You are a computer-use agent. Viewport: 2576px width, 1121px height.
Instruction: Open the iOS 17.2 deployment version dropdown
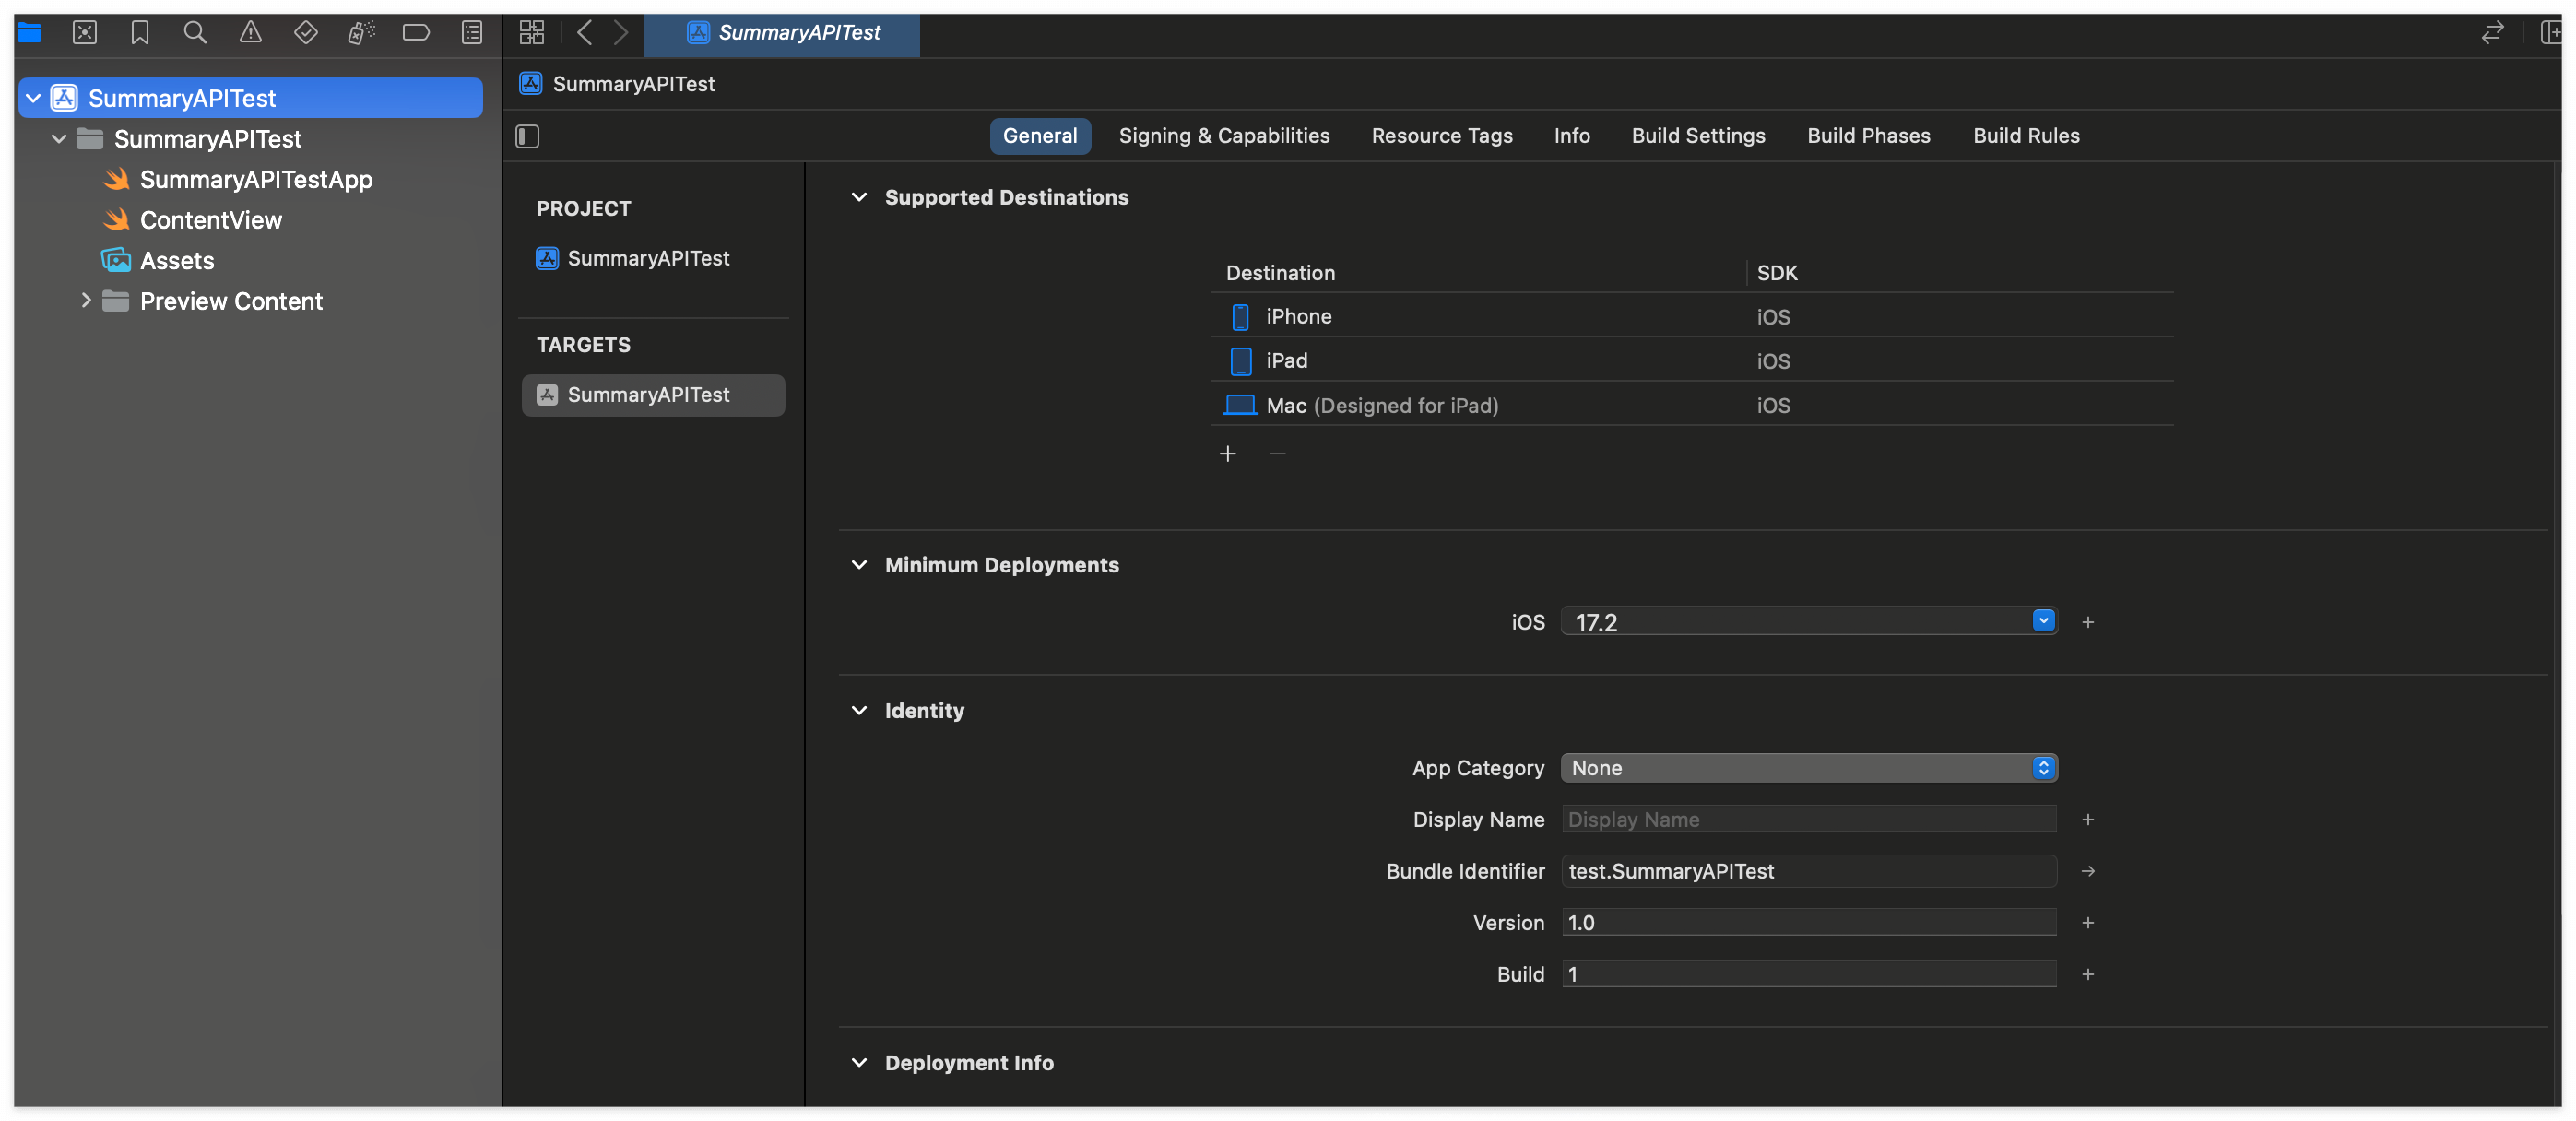tap(2043, 621)
